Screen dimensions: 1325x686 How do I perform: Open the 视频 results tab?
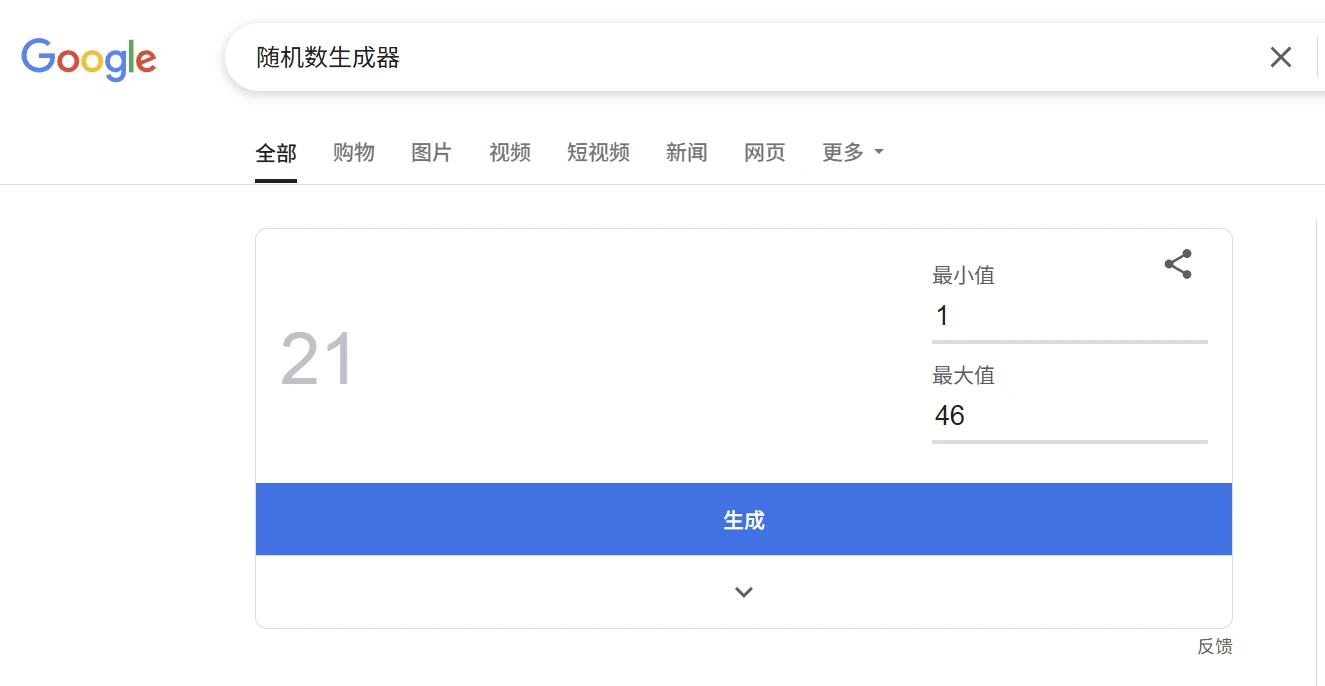pyautogui.click(x=510, y=152)
